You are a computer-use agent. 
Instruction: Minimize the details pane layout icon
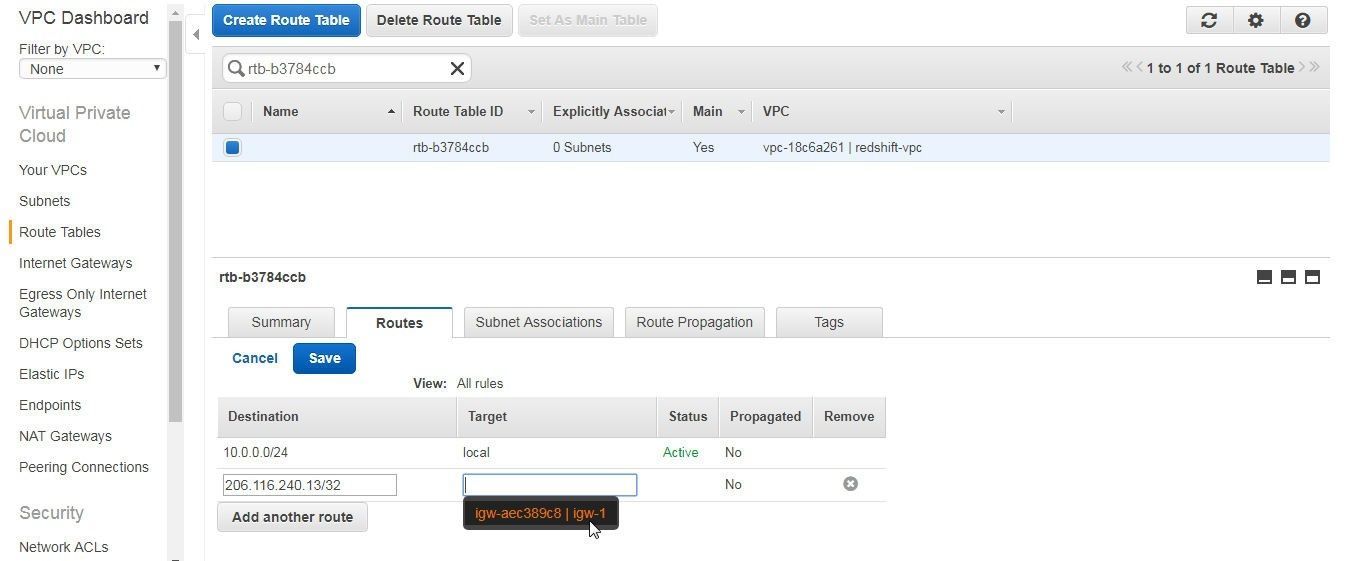[x=1264, y=277]
